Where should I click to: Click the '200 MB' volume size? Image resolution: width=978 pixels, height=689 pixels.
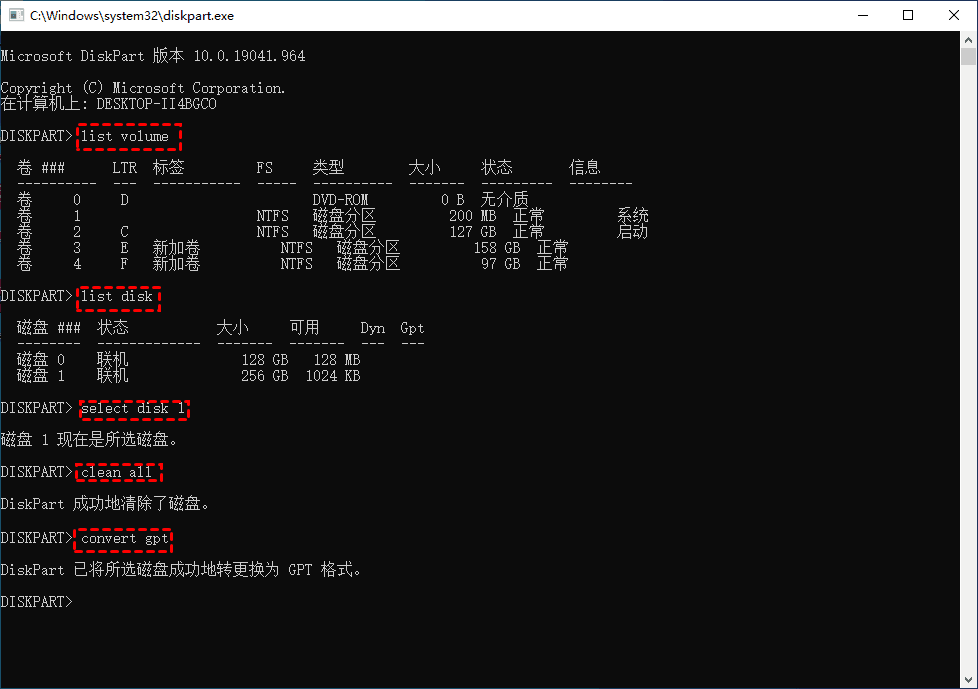tap(472, 216)
